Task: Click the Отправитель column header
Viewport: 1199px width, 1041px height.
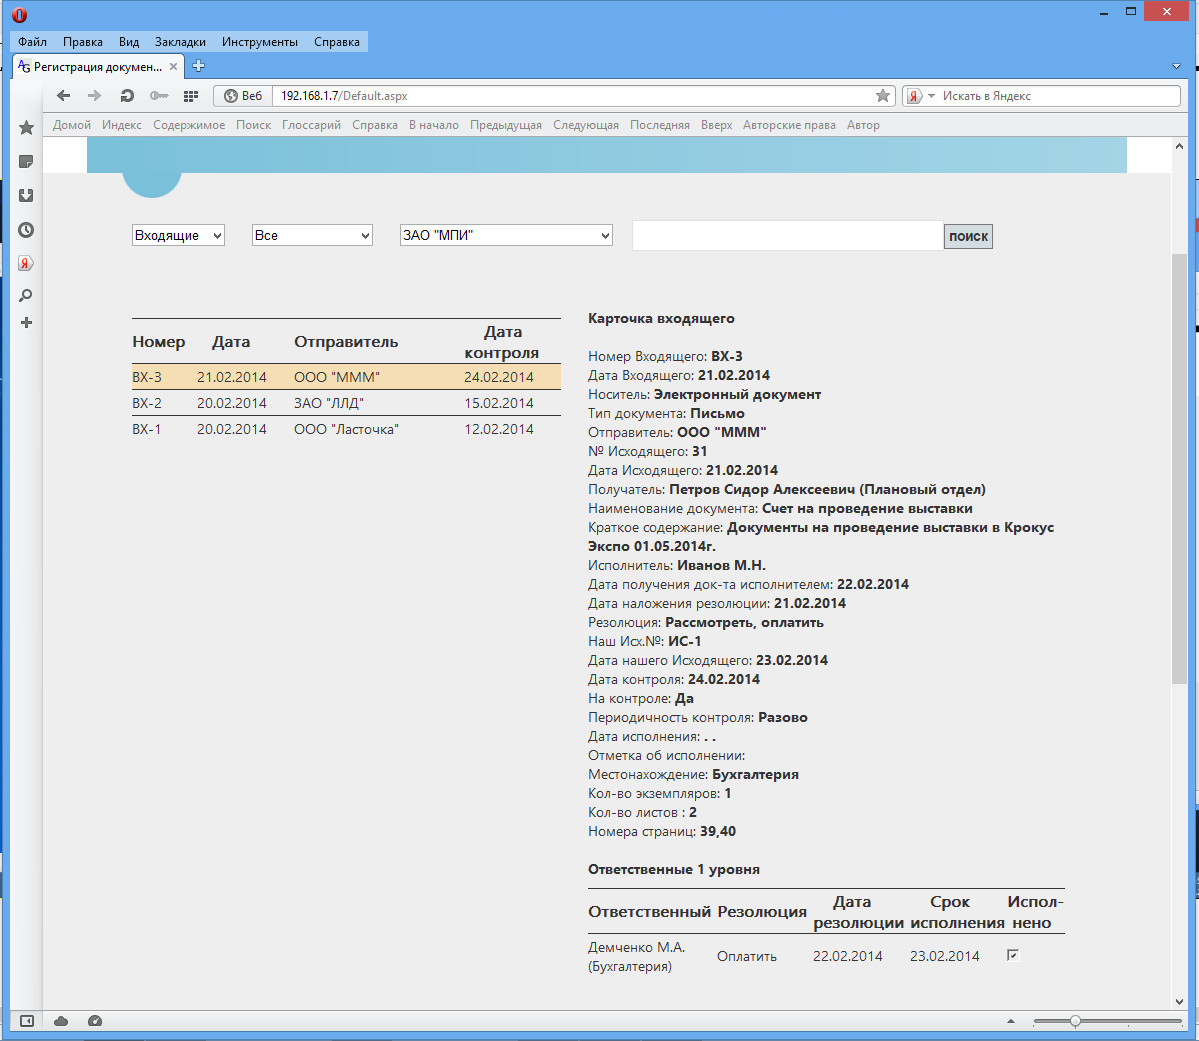Action: 346,342
